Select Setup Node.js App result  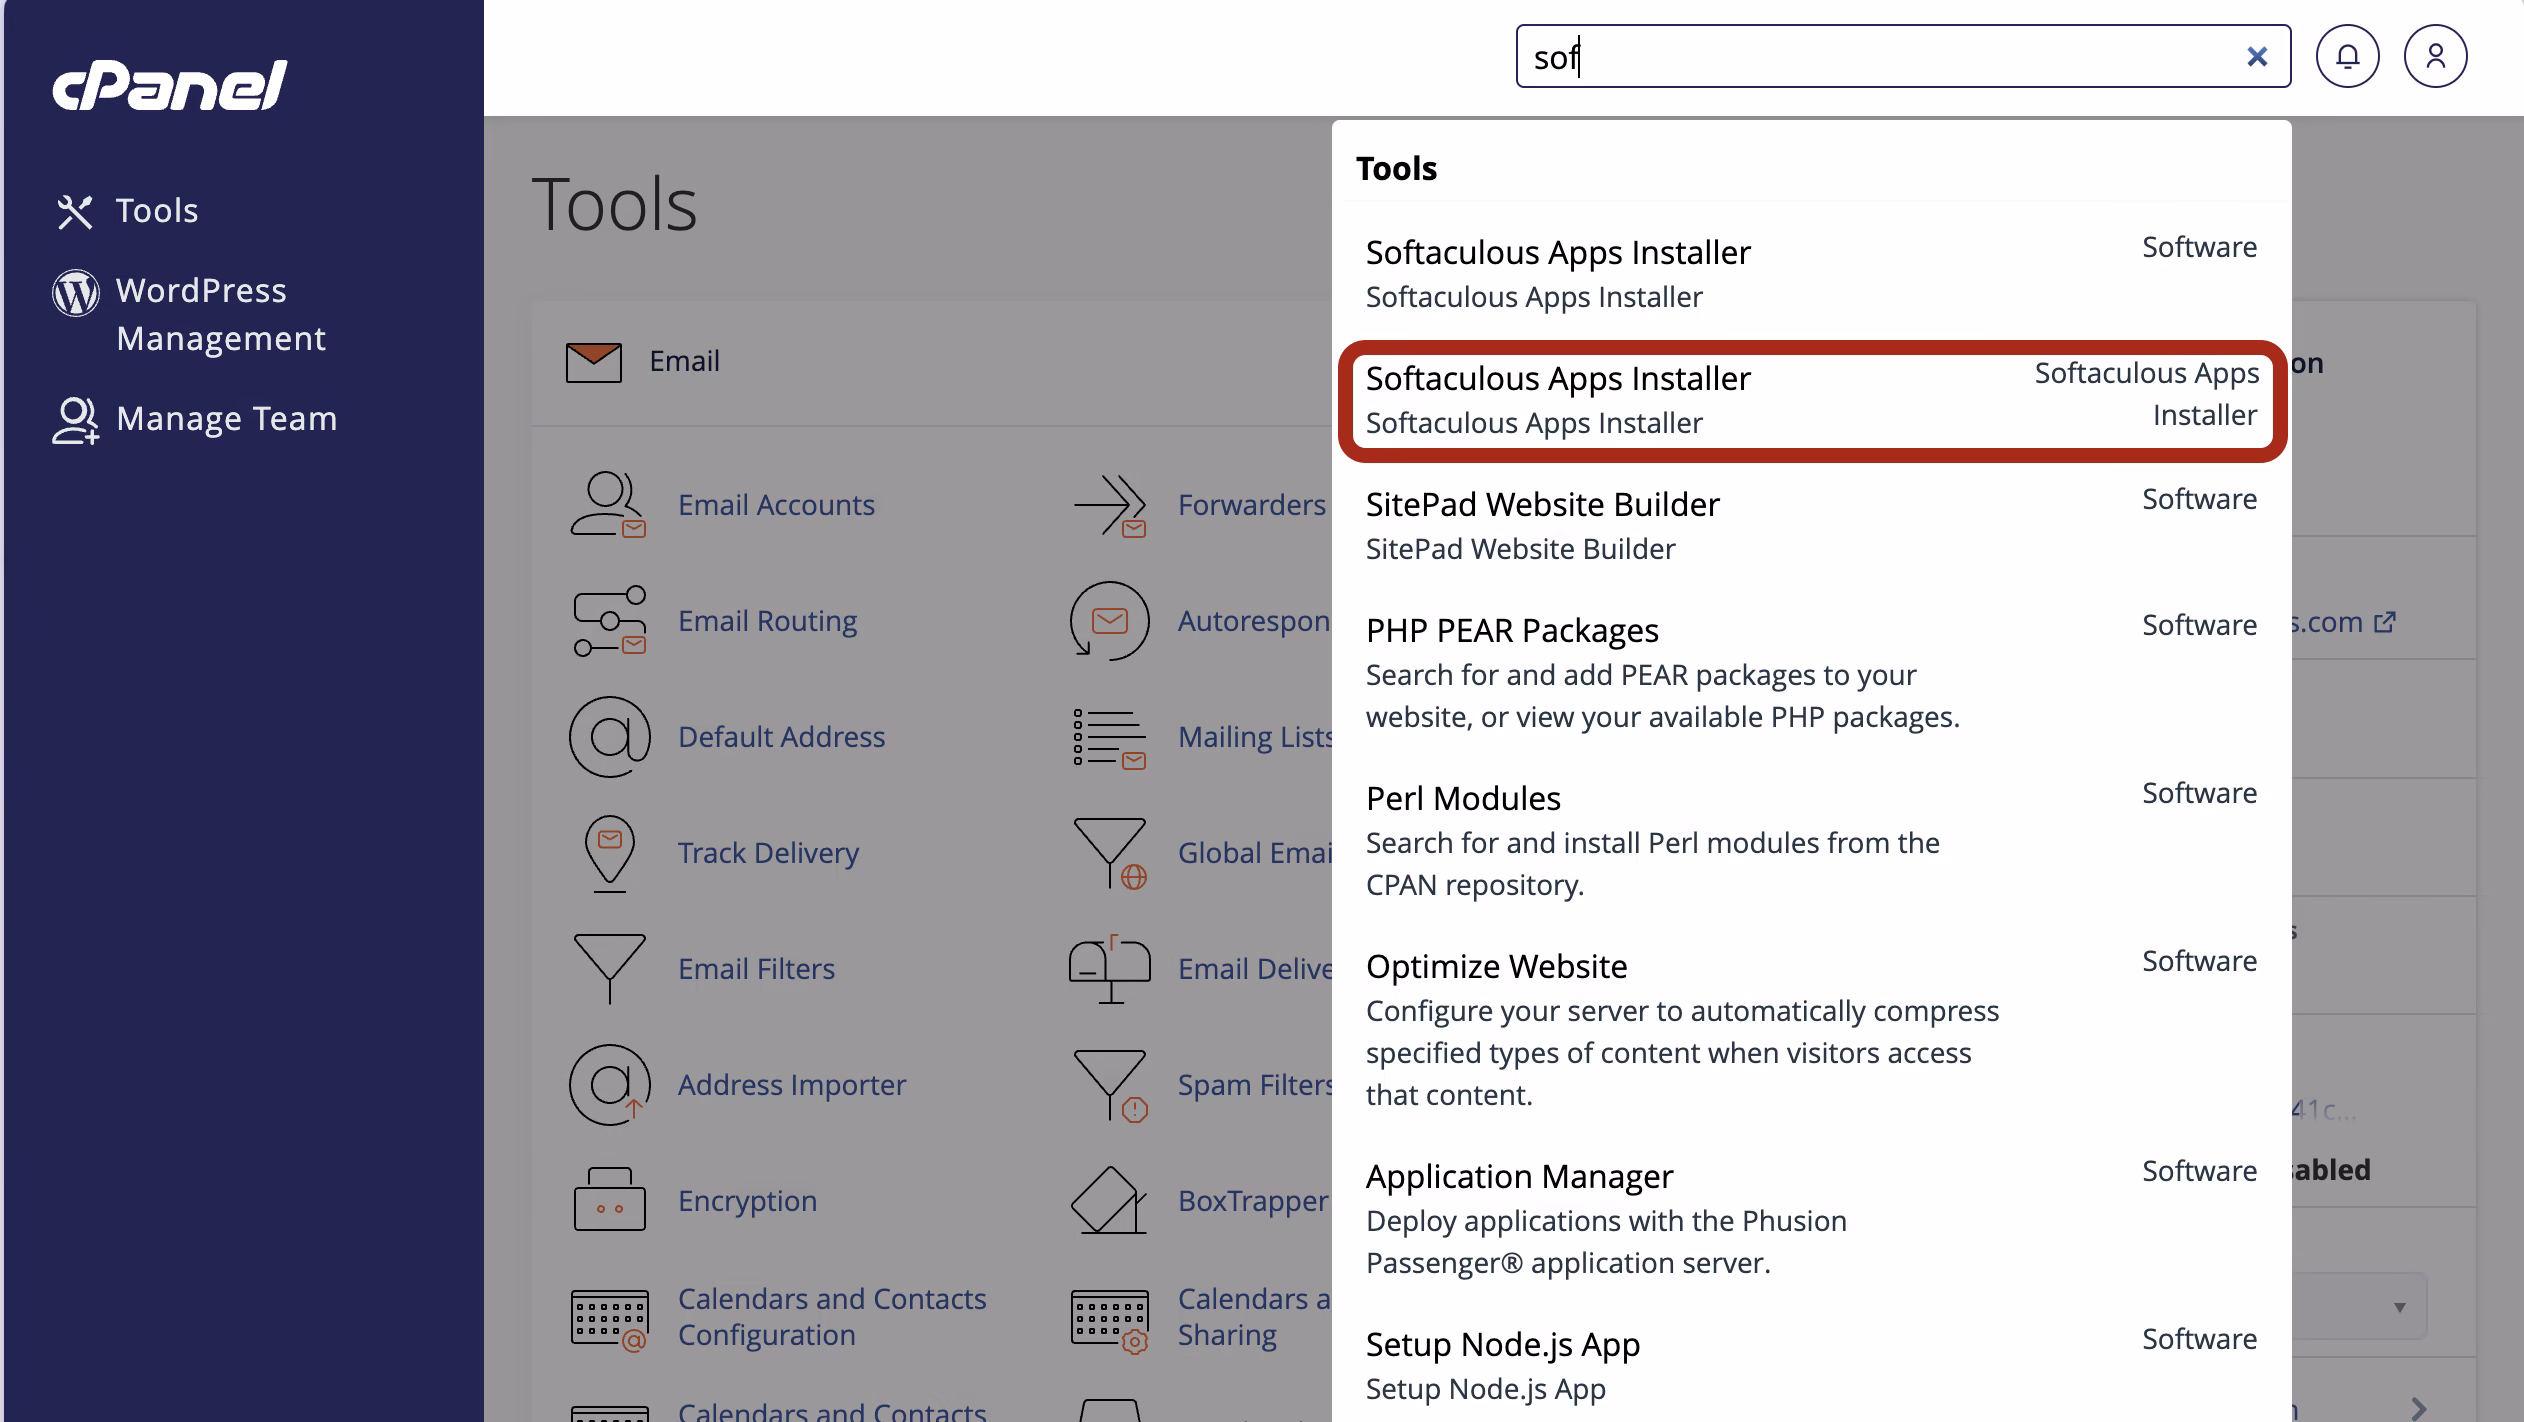coord(1811,1365)
